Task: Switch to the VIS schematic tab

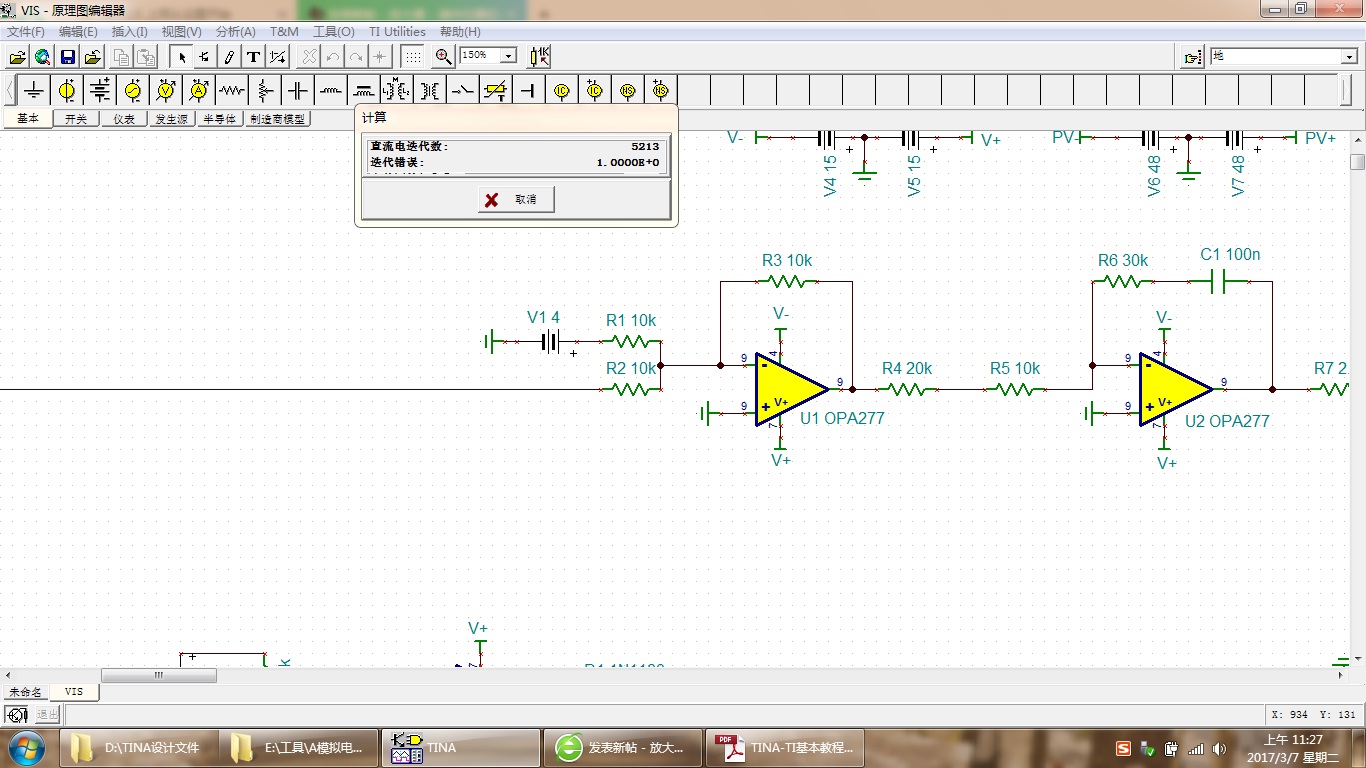Action: 74,691
